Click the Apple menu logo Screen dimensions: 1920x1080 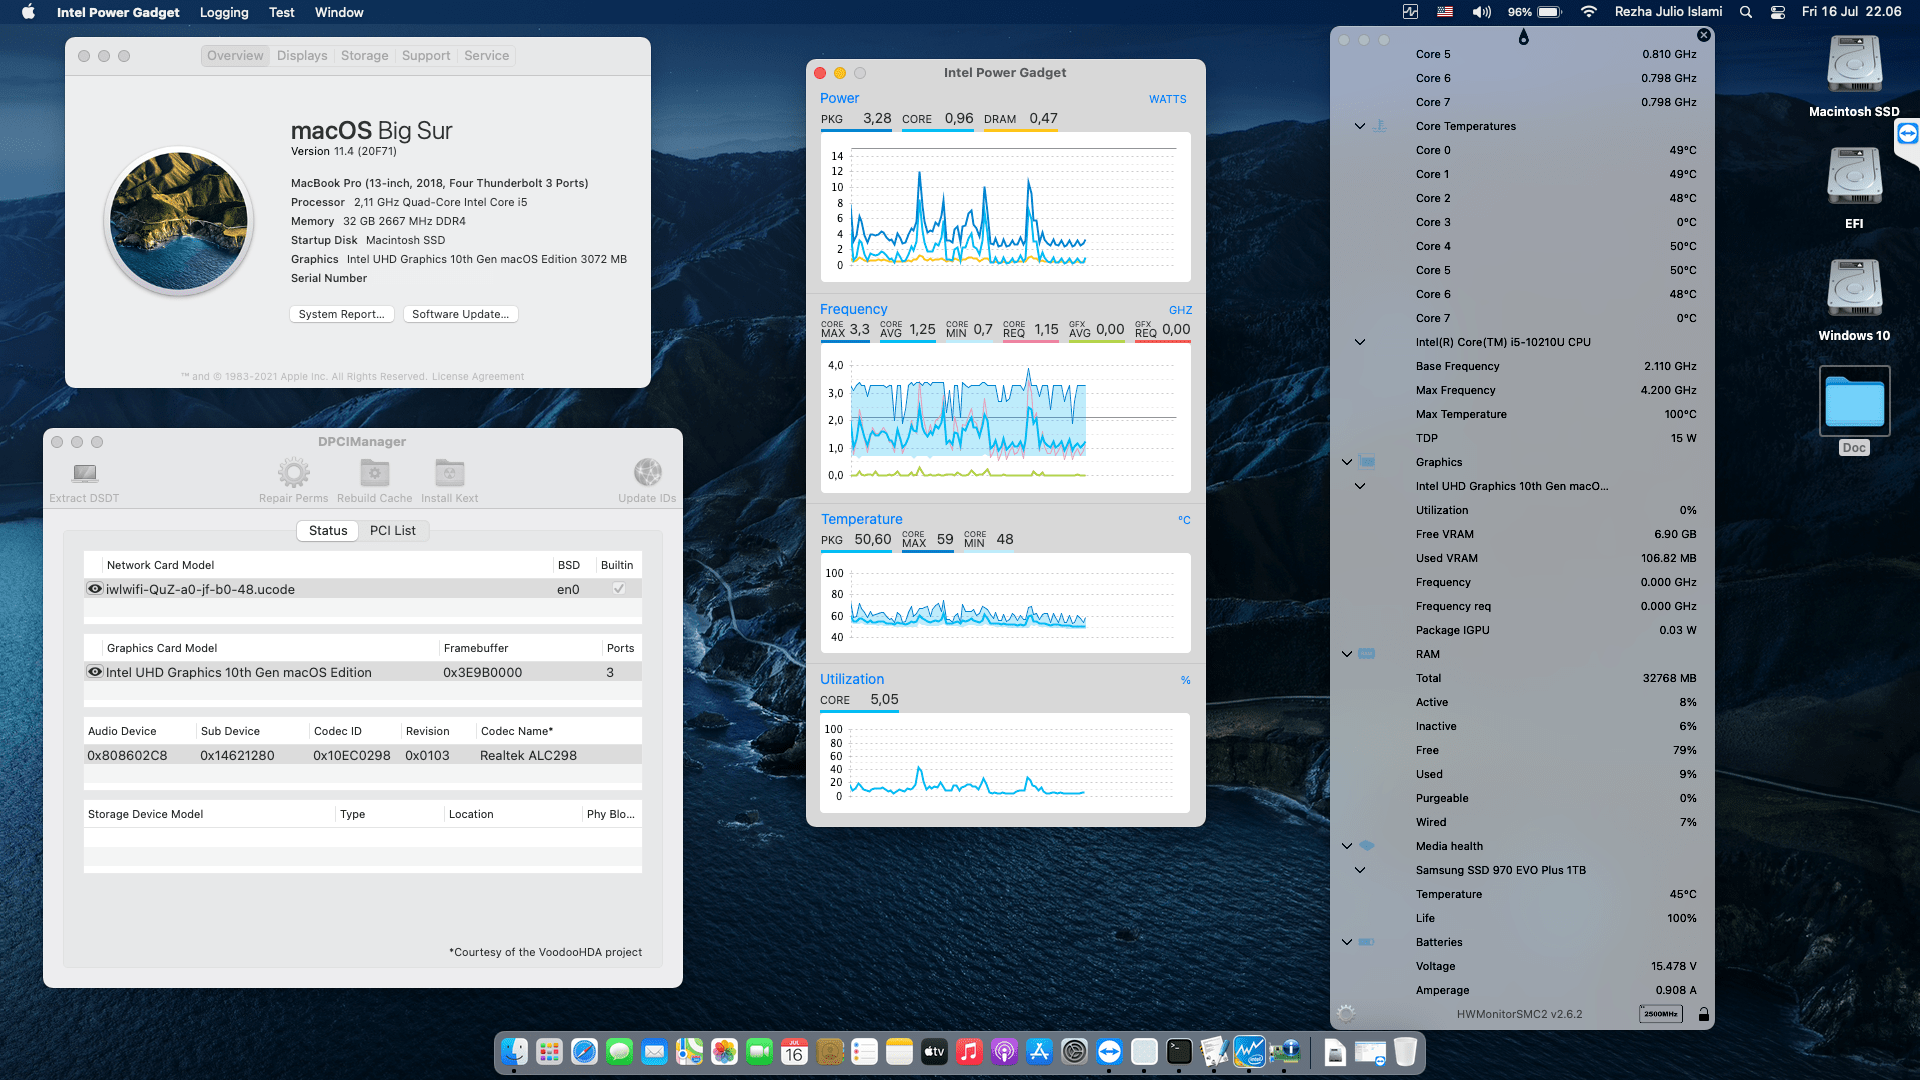[x=28, y=12]
